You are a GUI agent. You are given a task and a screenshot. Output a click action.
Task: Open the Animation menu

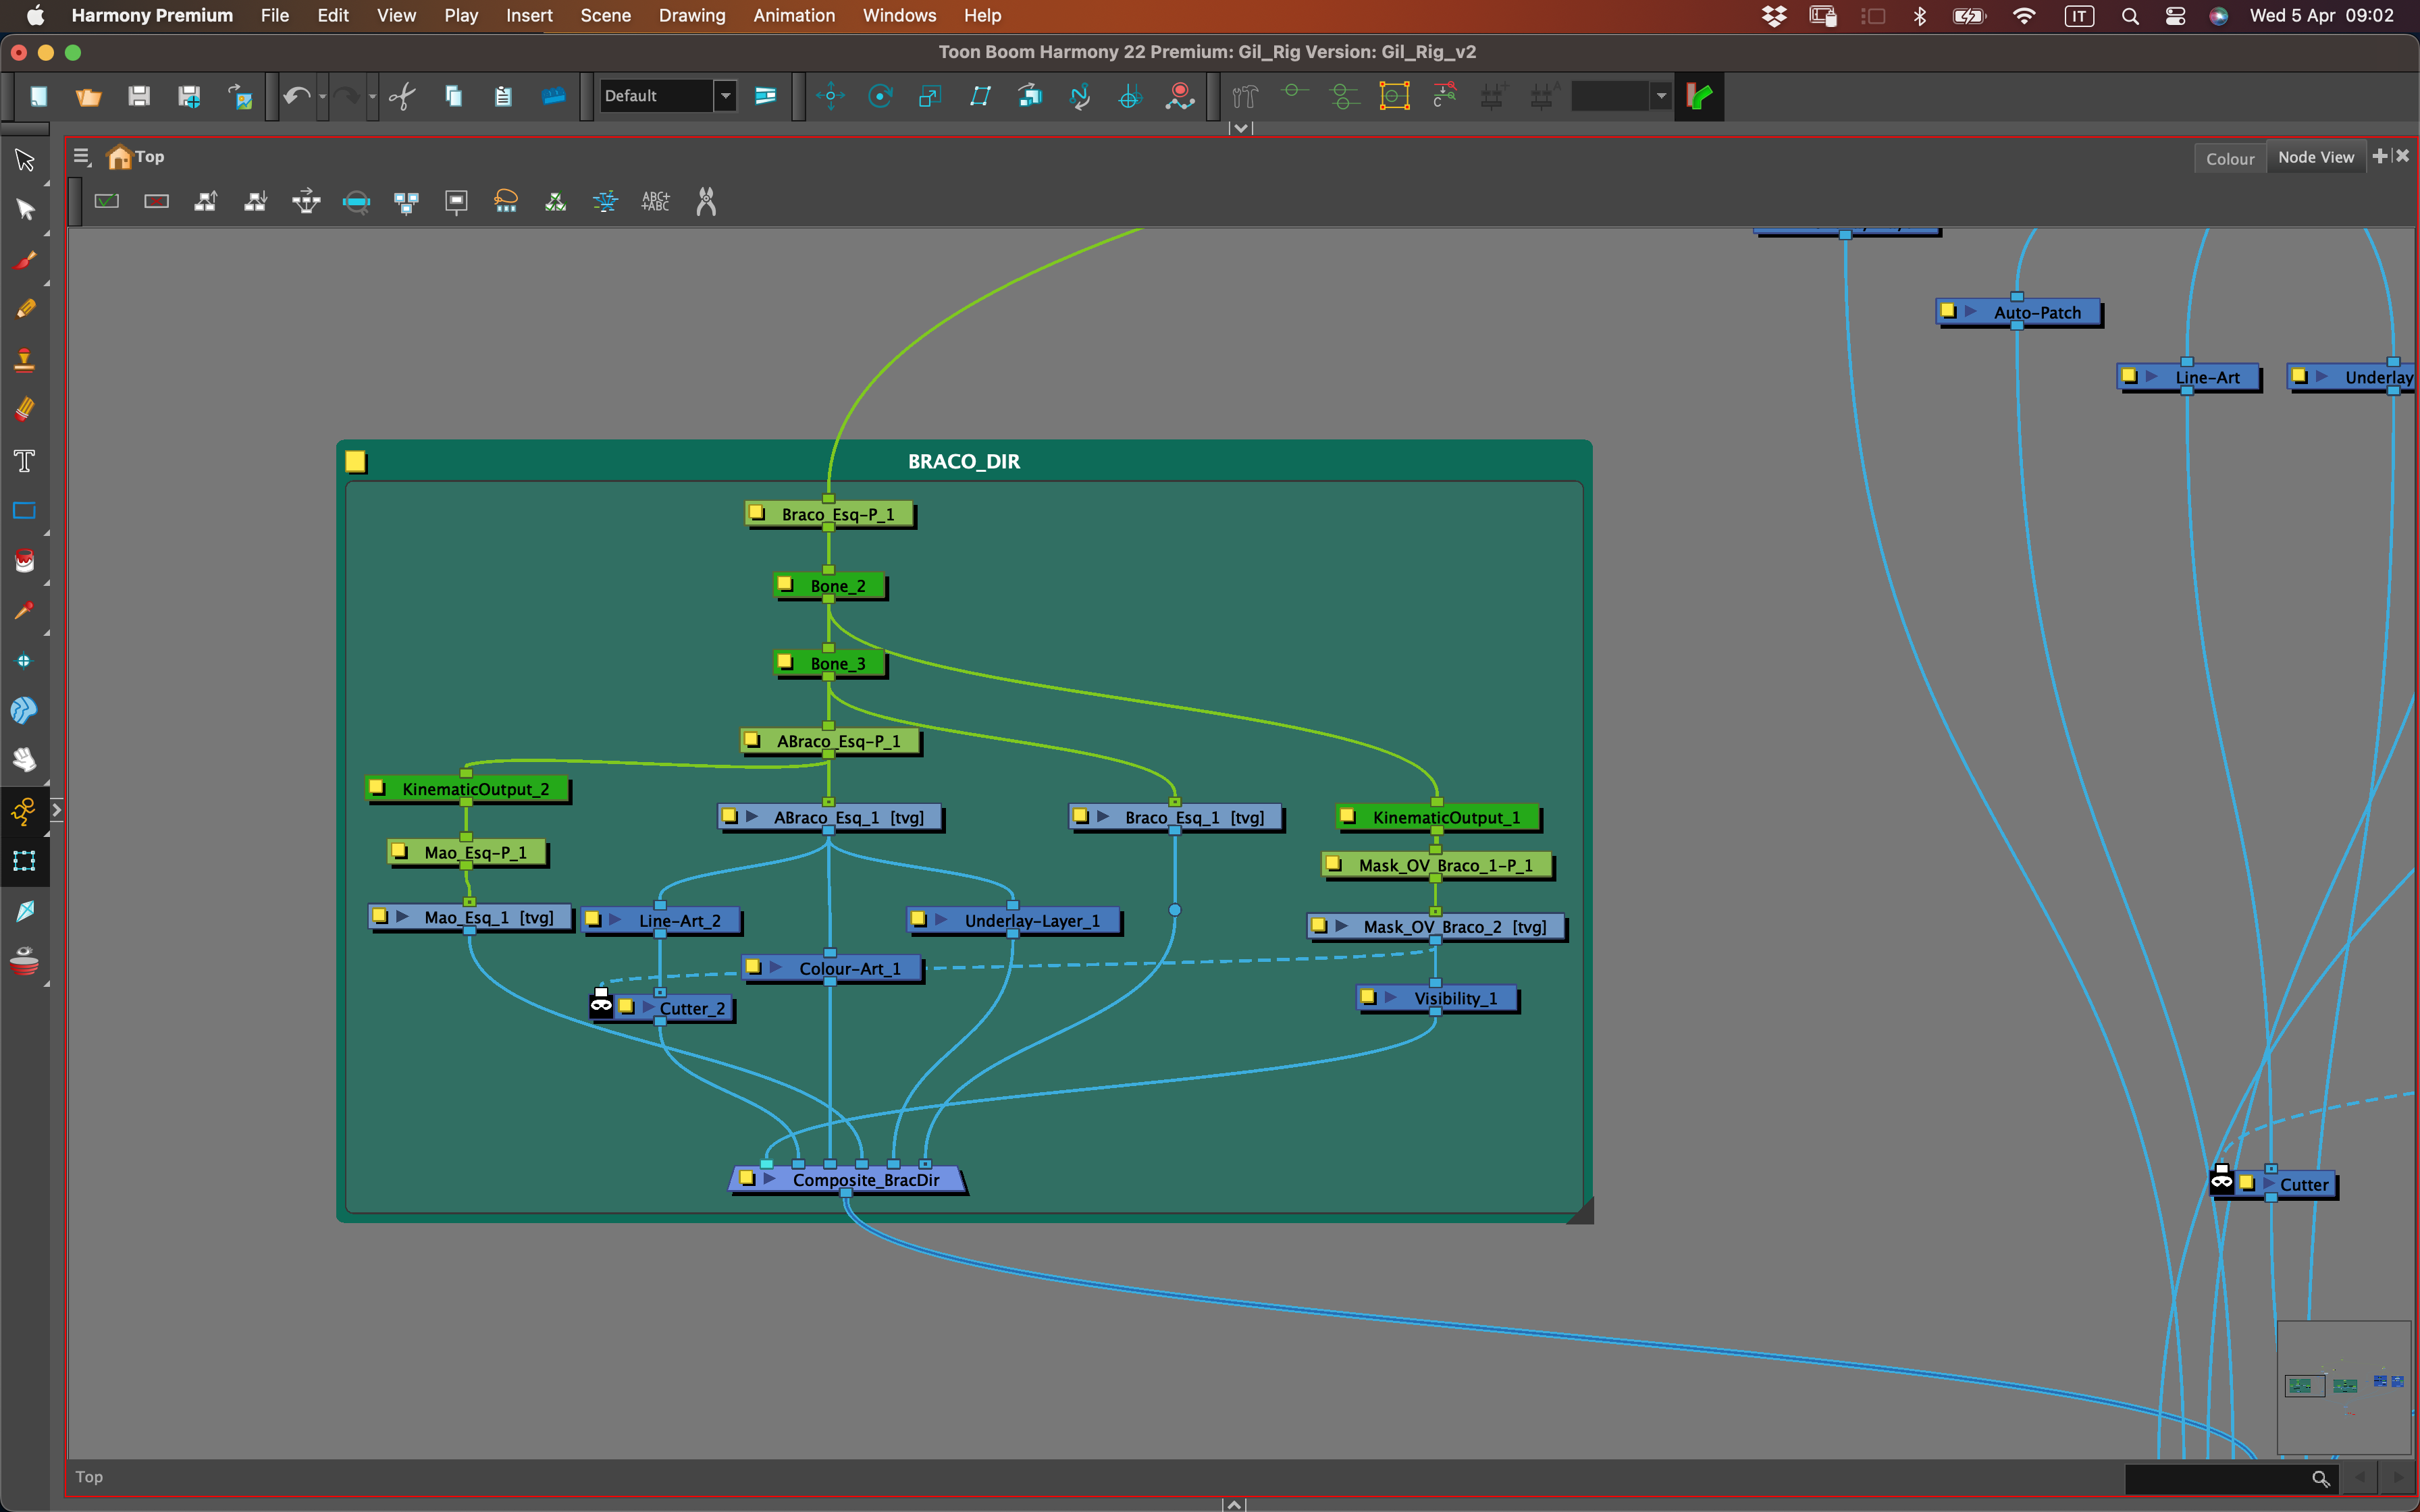pyautogui.click(x=793, y=15)
